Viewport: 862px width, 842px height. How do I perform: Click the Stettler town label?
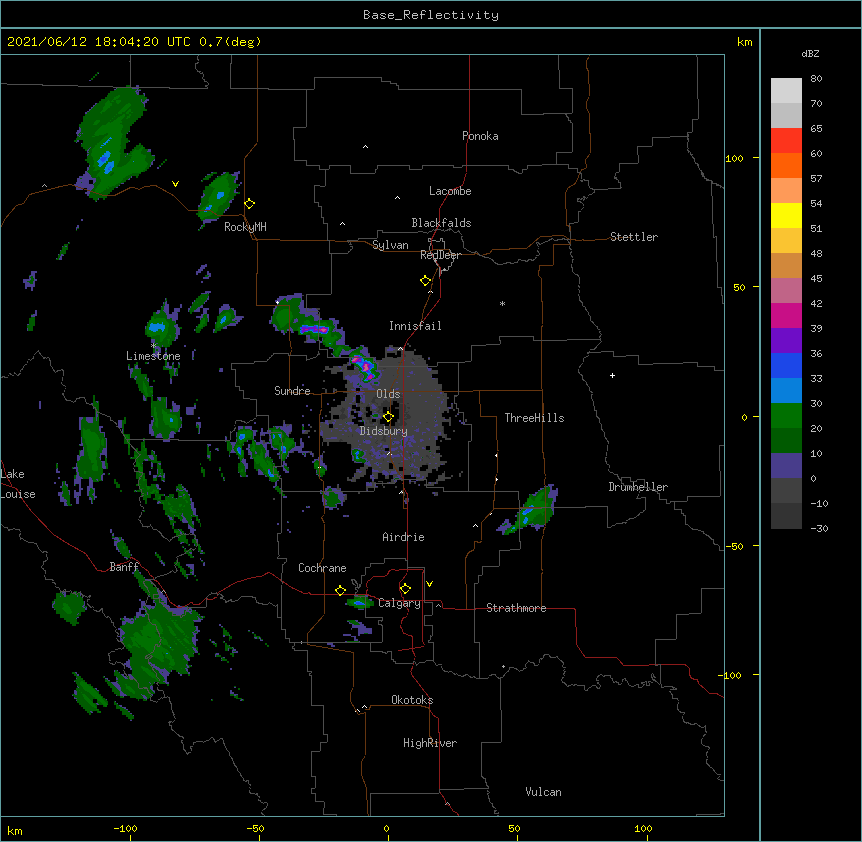[633, 237]
